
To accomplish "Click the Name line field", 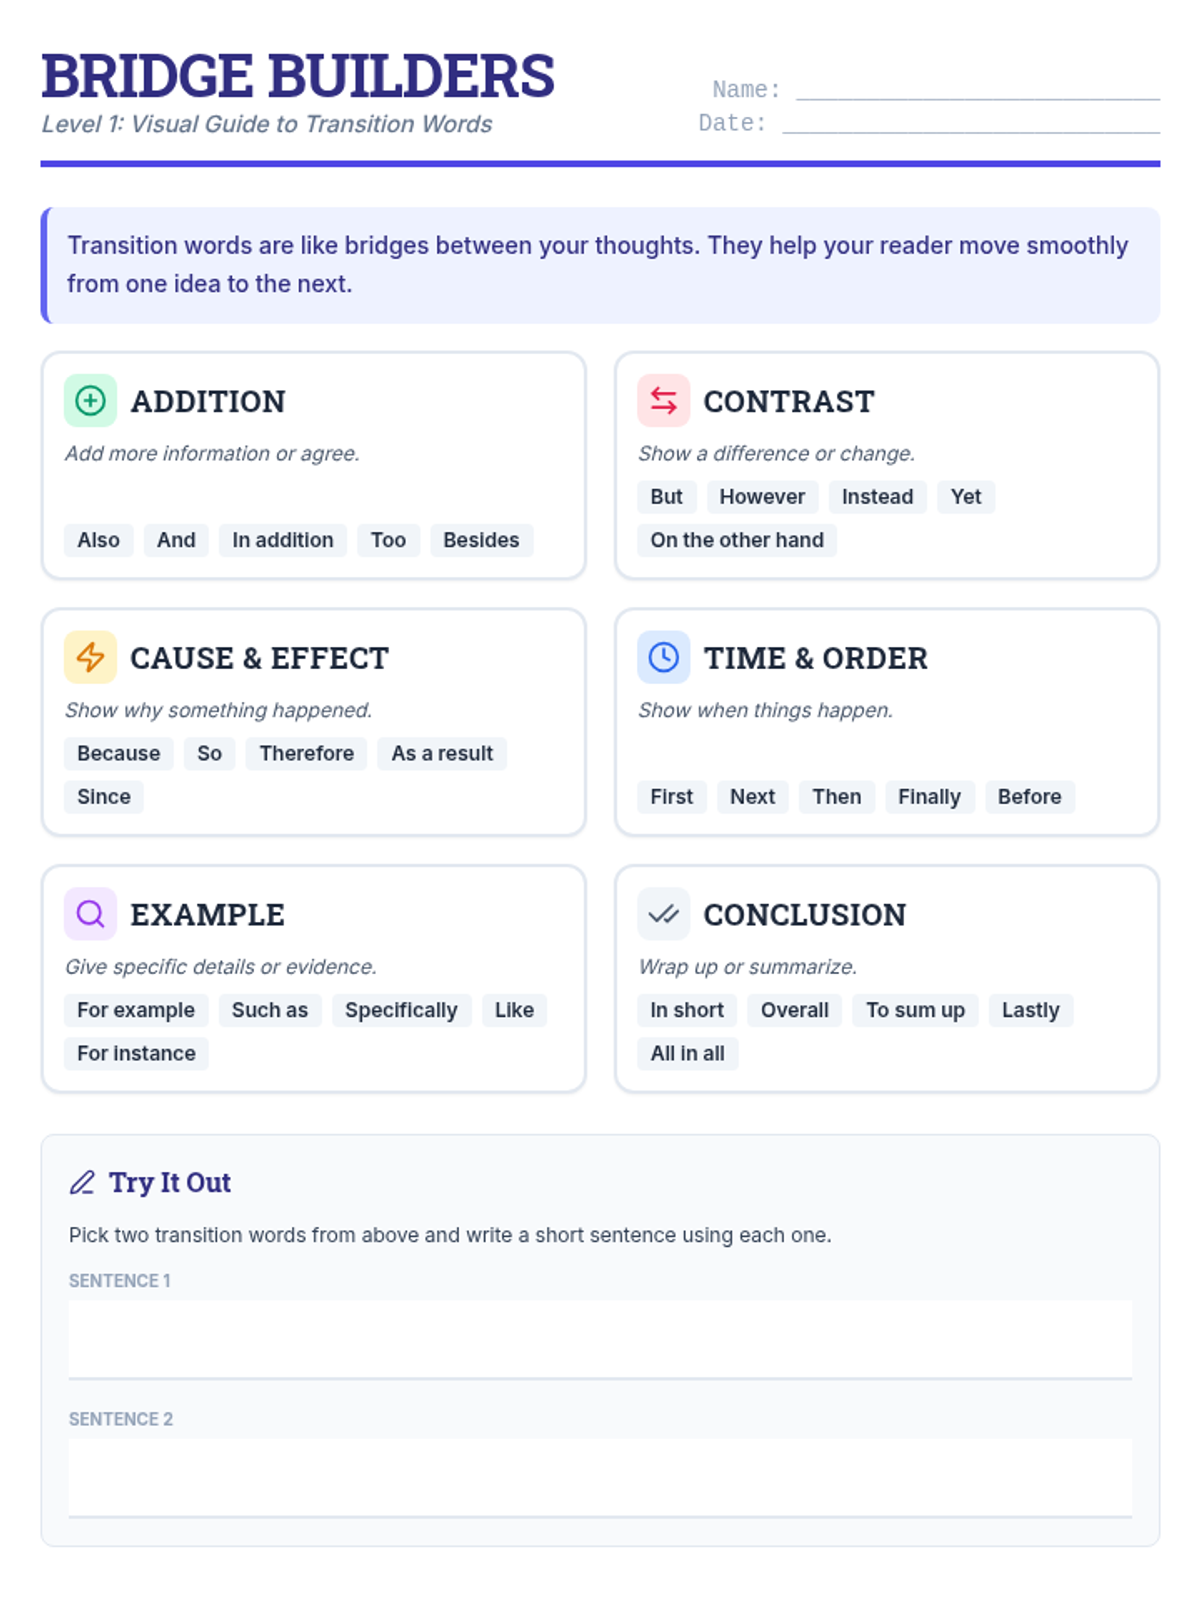I will point(977,88).
